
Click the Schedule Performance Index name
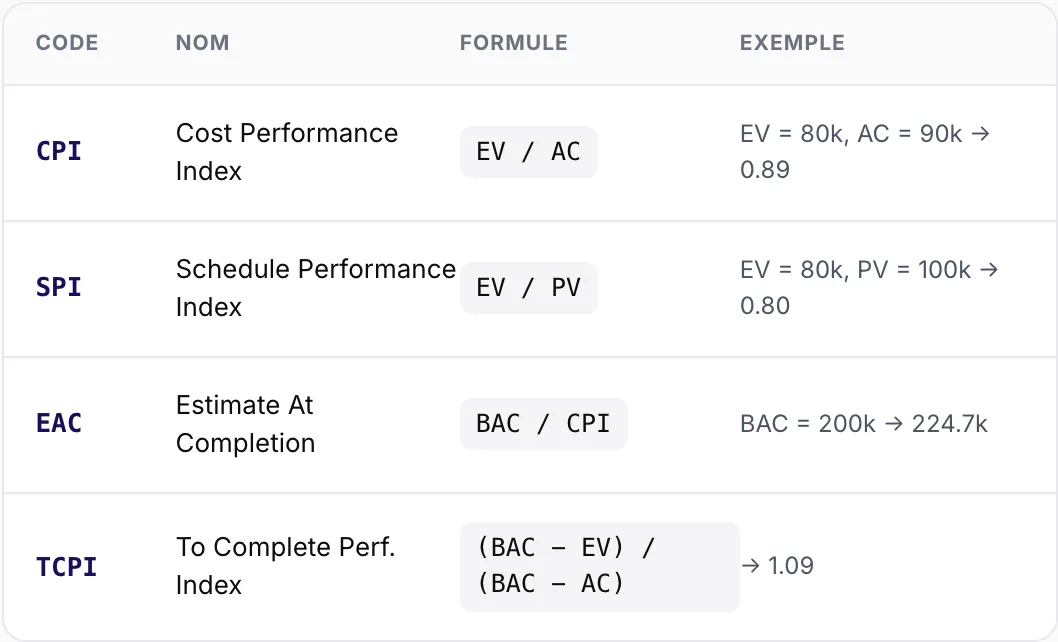click(x=316, y=288)
